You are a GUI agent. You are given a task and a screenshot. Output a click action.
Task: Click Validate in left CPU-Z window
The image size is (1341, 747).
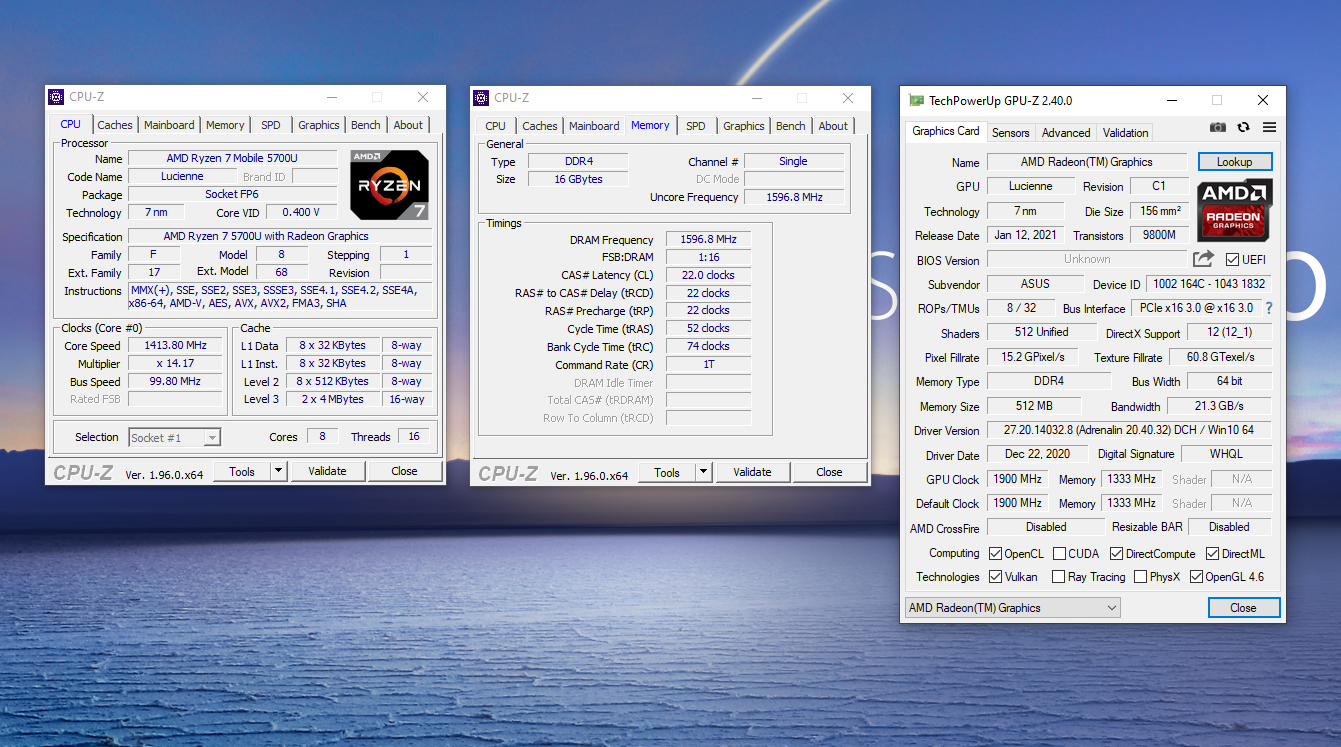tap(327, 471)
